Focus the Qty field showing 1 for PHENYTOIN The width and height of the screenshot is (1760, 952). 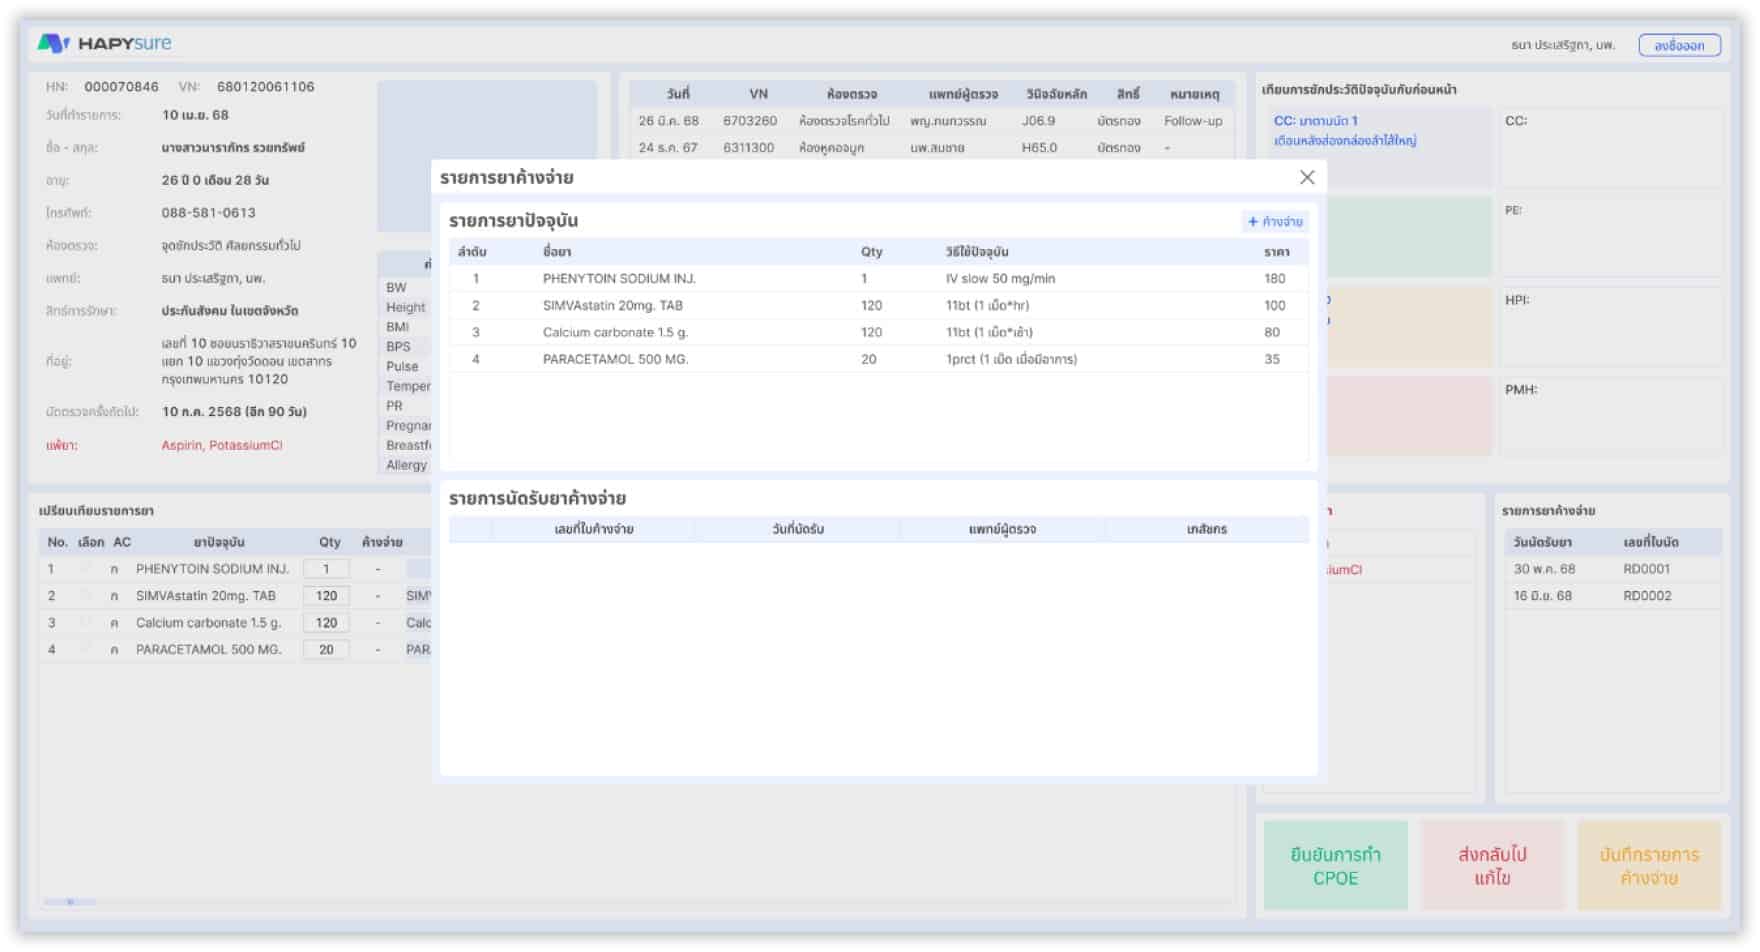[x=326, y=569]
